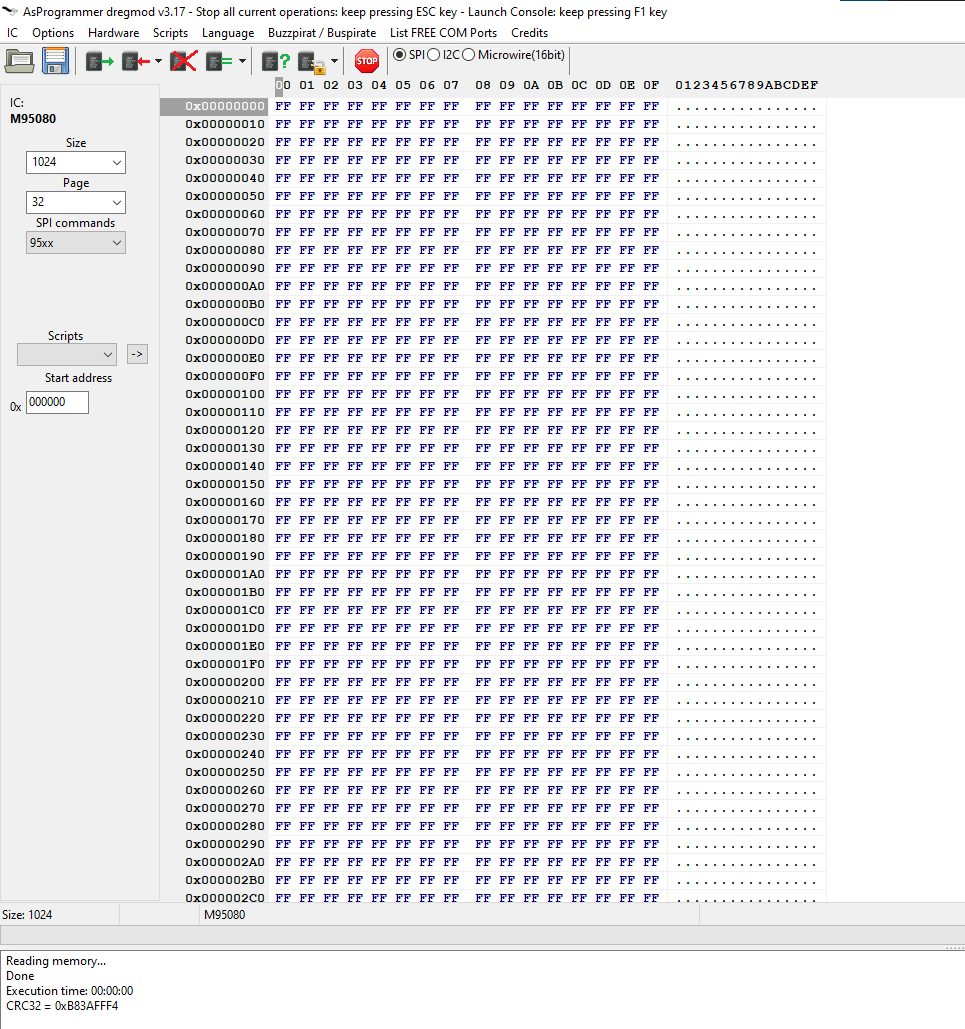Click the Verify IC chip icon
This screenshot has width=965, height=1029.
tap(219, 62)
